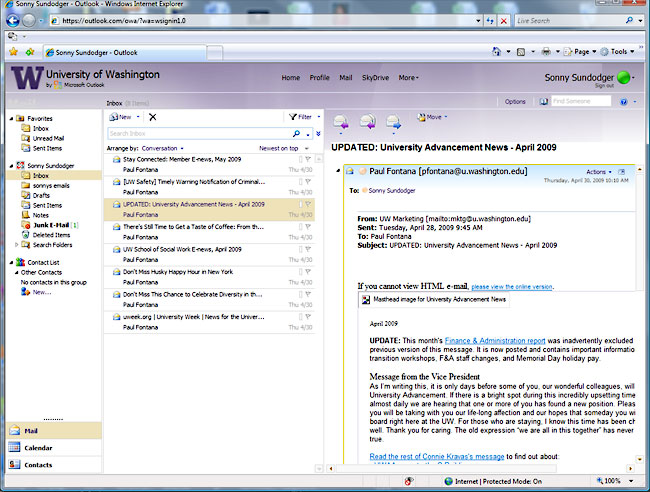Click the Reply All icon

tap(367, 122)
